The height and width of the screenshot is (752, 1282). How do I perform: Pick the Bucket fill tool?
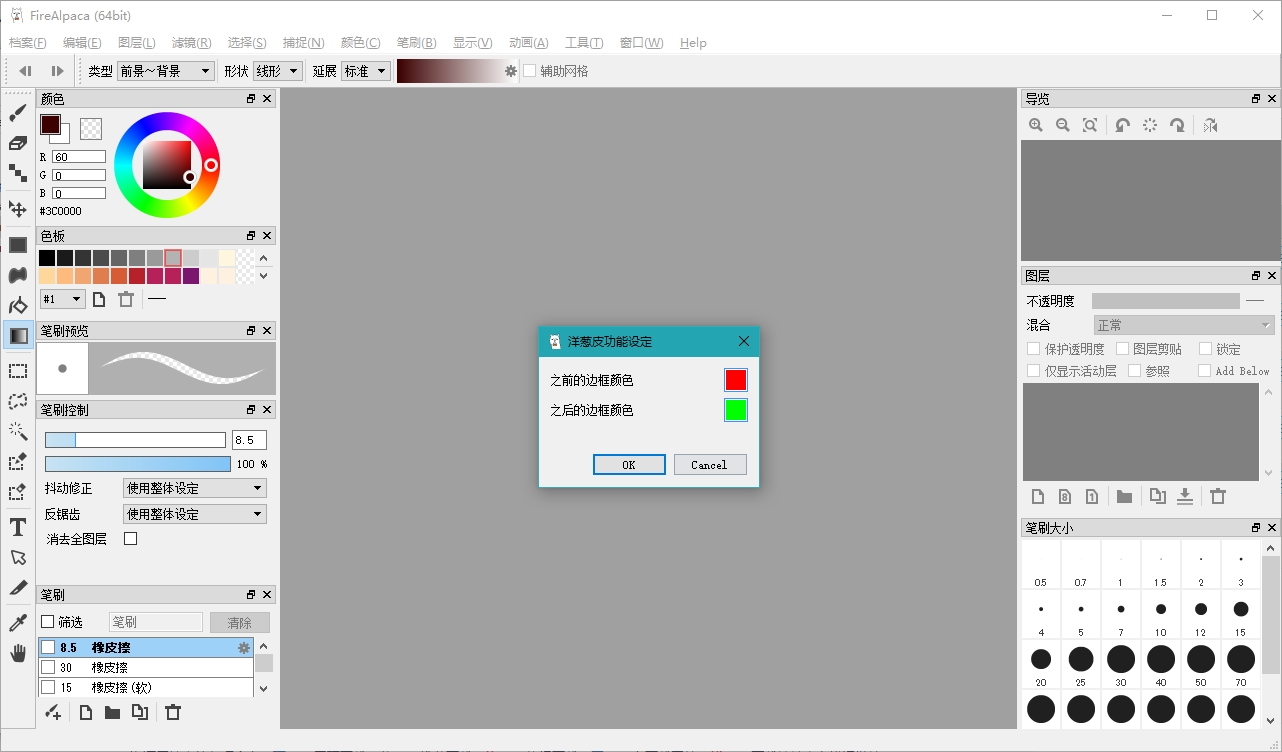[x=18, y=305]
